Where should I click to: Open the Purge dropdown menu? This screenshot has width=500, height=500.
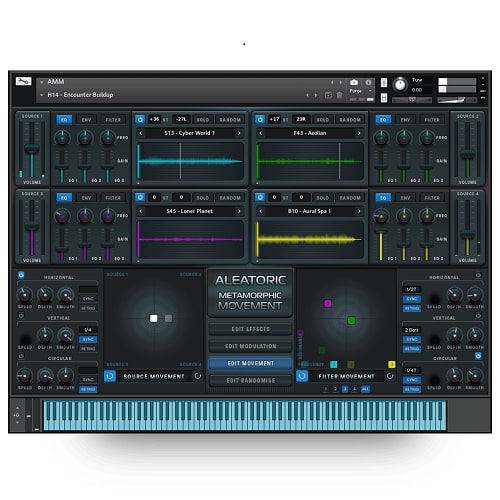point(361,91)
